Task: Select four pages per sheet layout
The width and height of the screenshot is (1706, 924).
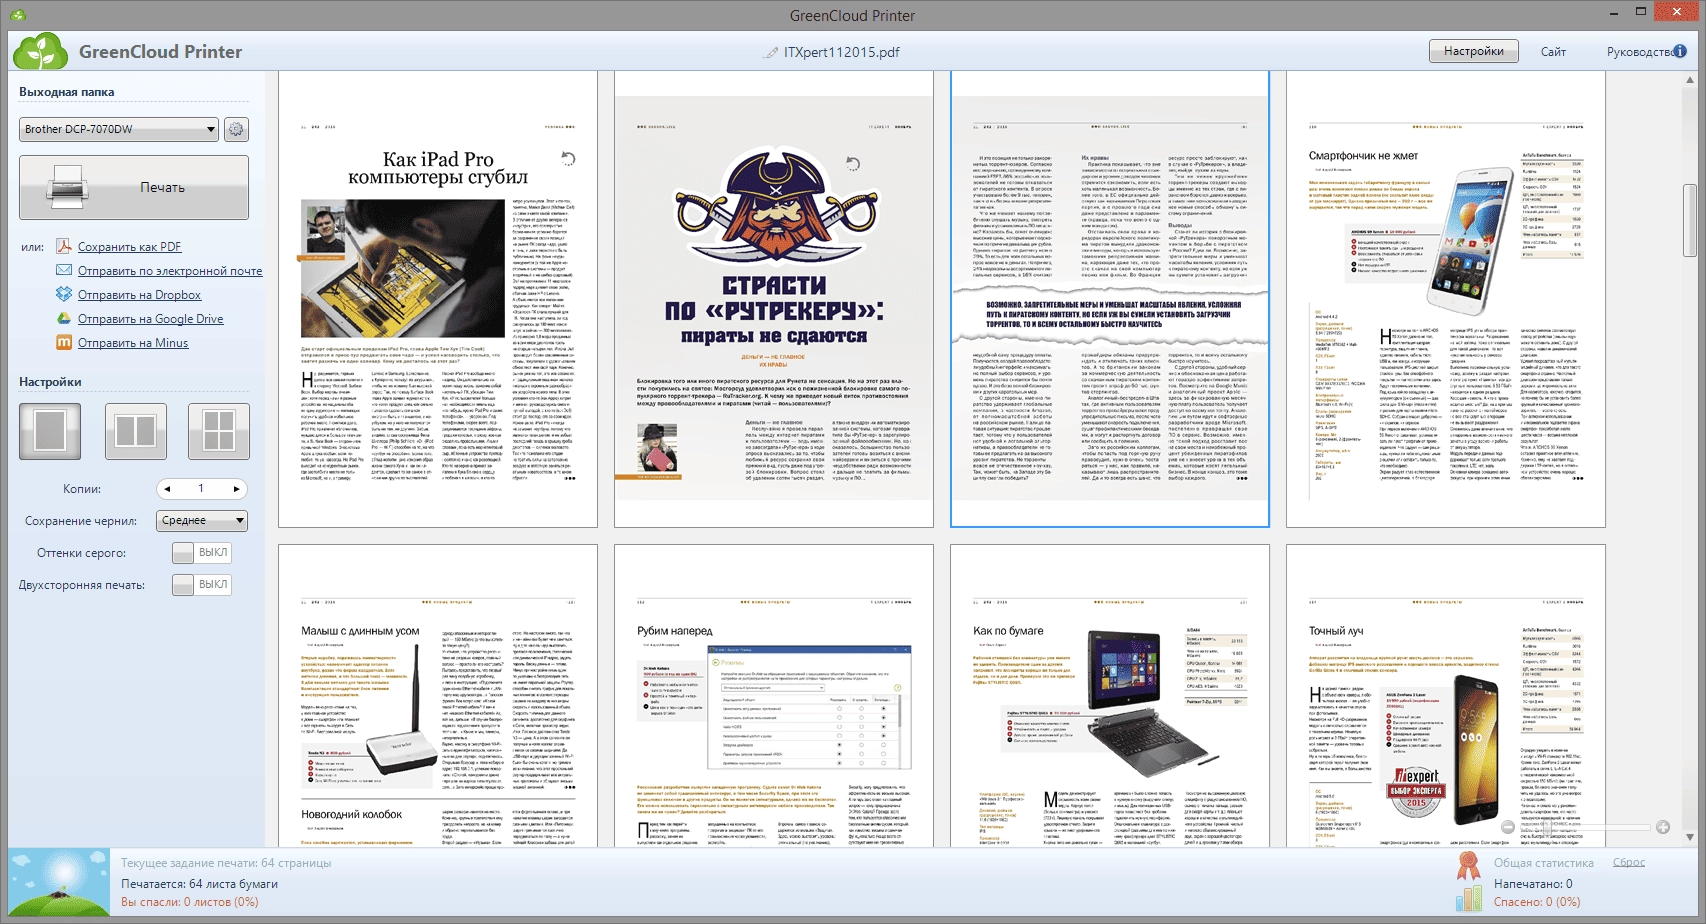Action: pyautogui.click(x=219, y=431)
